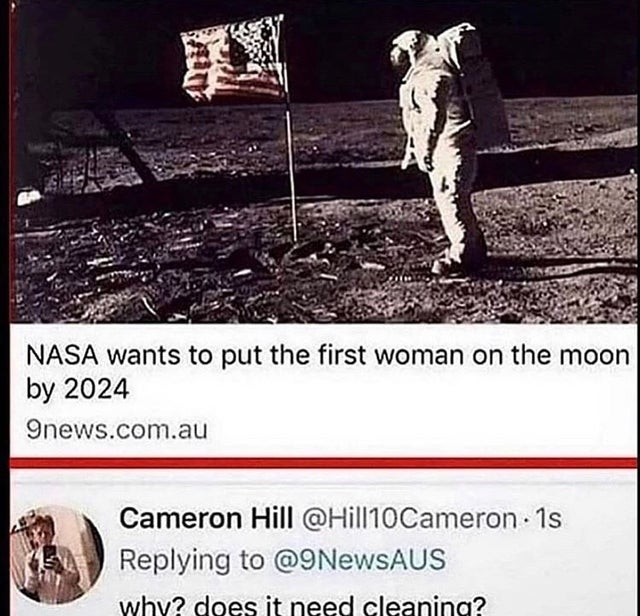Click the American flag in the photo
The height and width of the screenshot is (616, 640).
click(233, 58)
